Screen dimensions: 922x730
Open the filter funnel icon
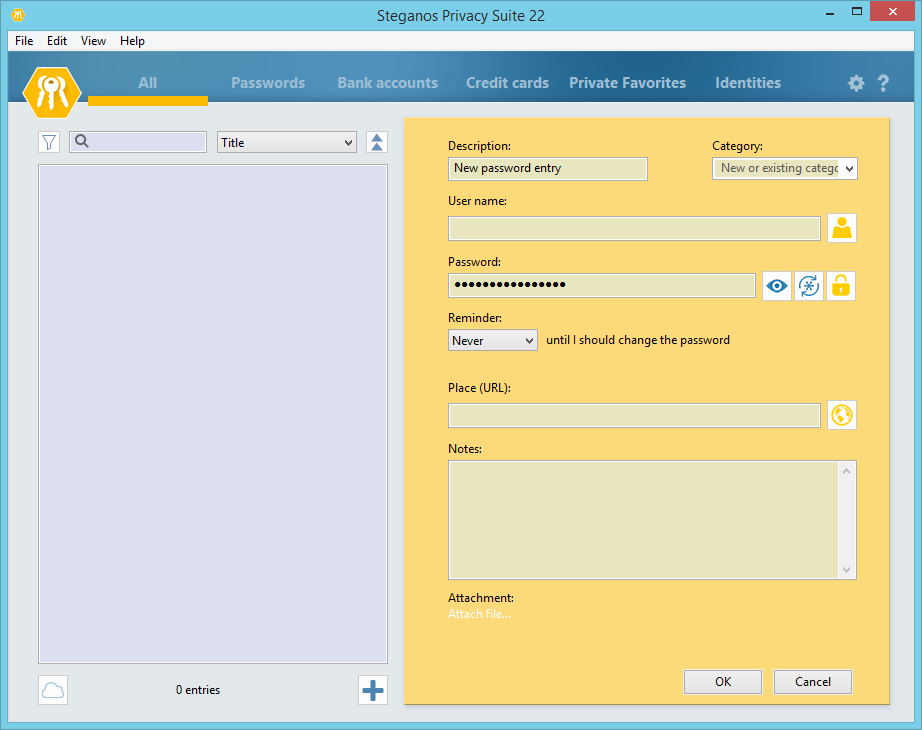[x=49, y=142]
